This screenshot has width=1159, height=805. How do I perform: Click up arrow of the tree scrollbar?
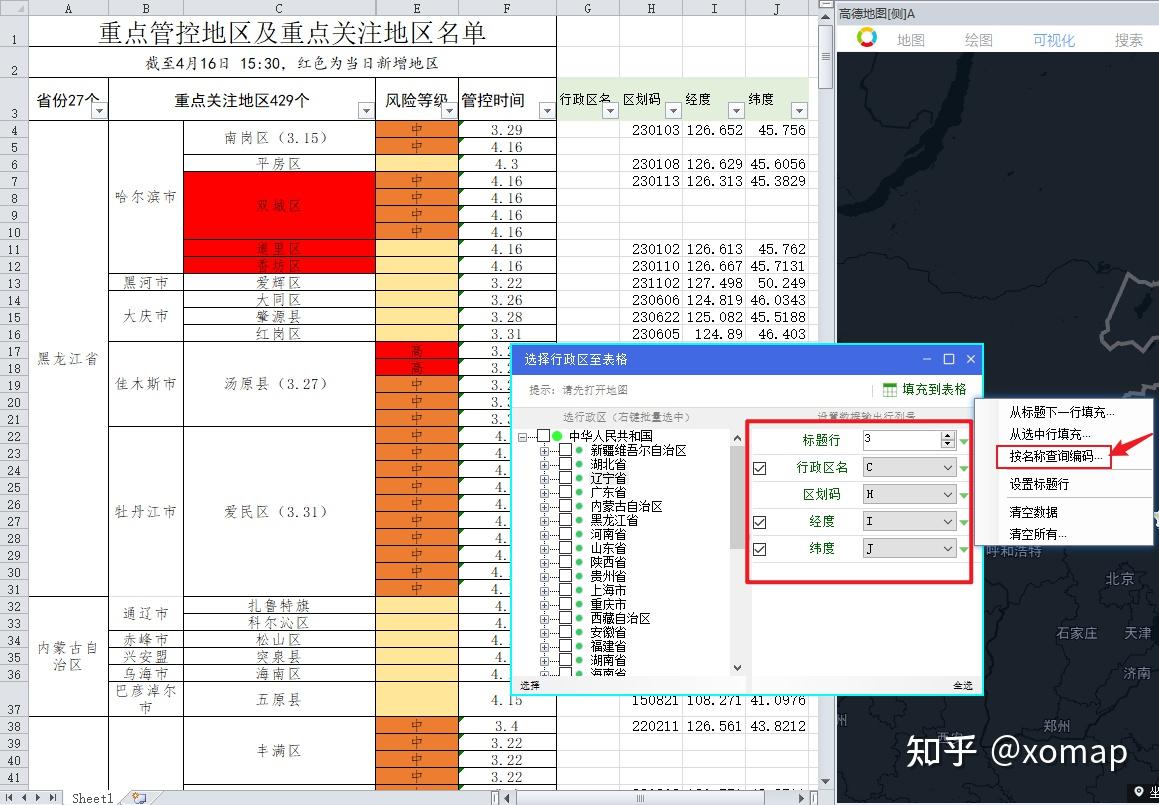tap(737, 438)
